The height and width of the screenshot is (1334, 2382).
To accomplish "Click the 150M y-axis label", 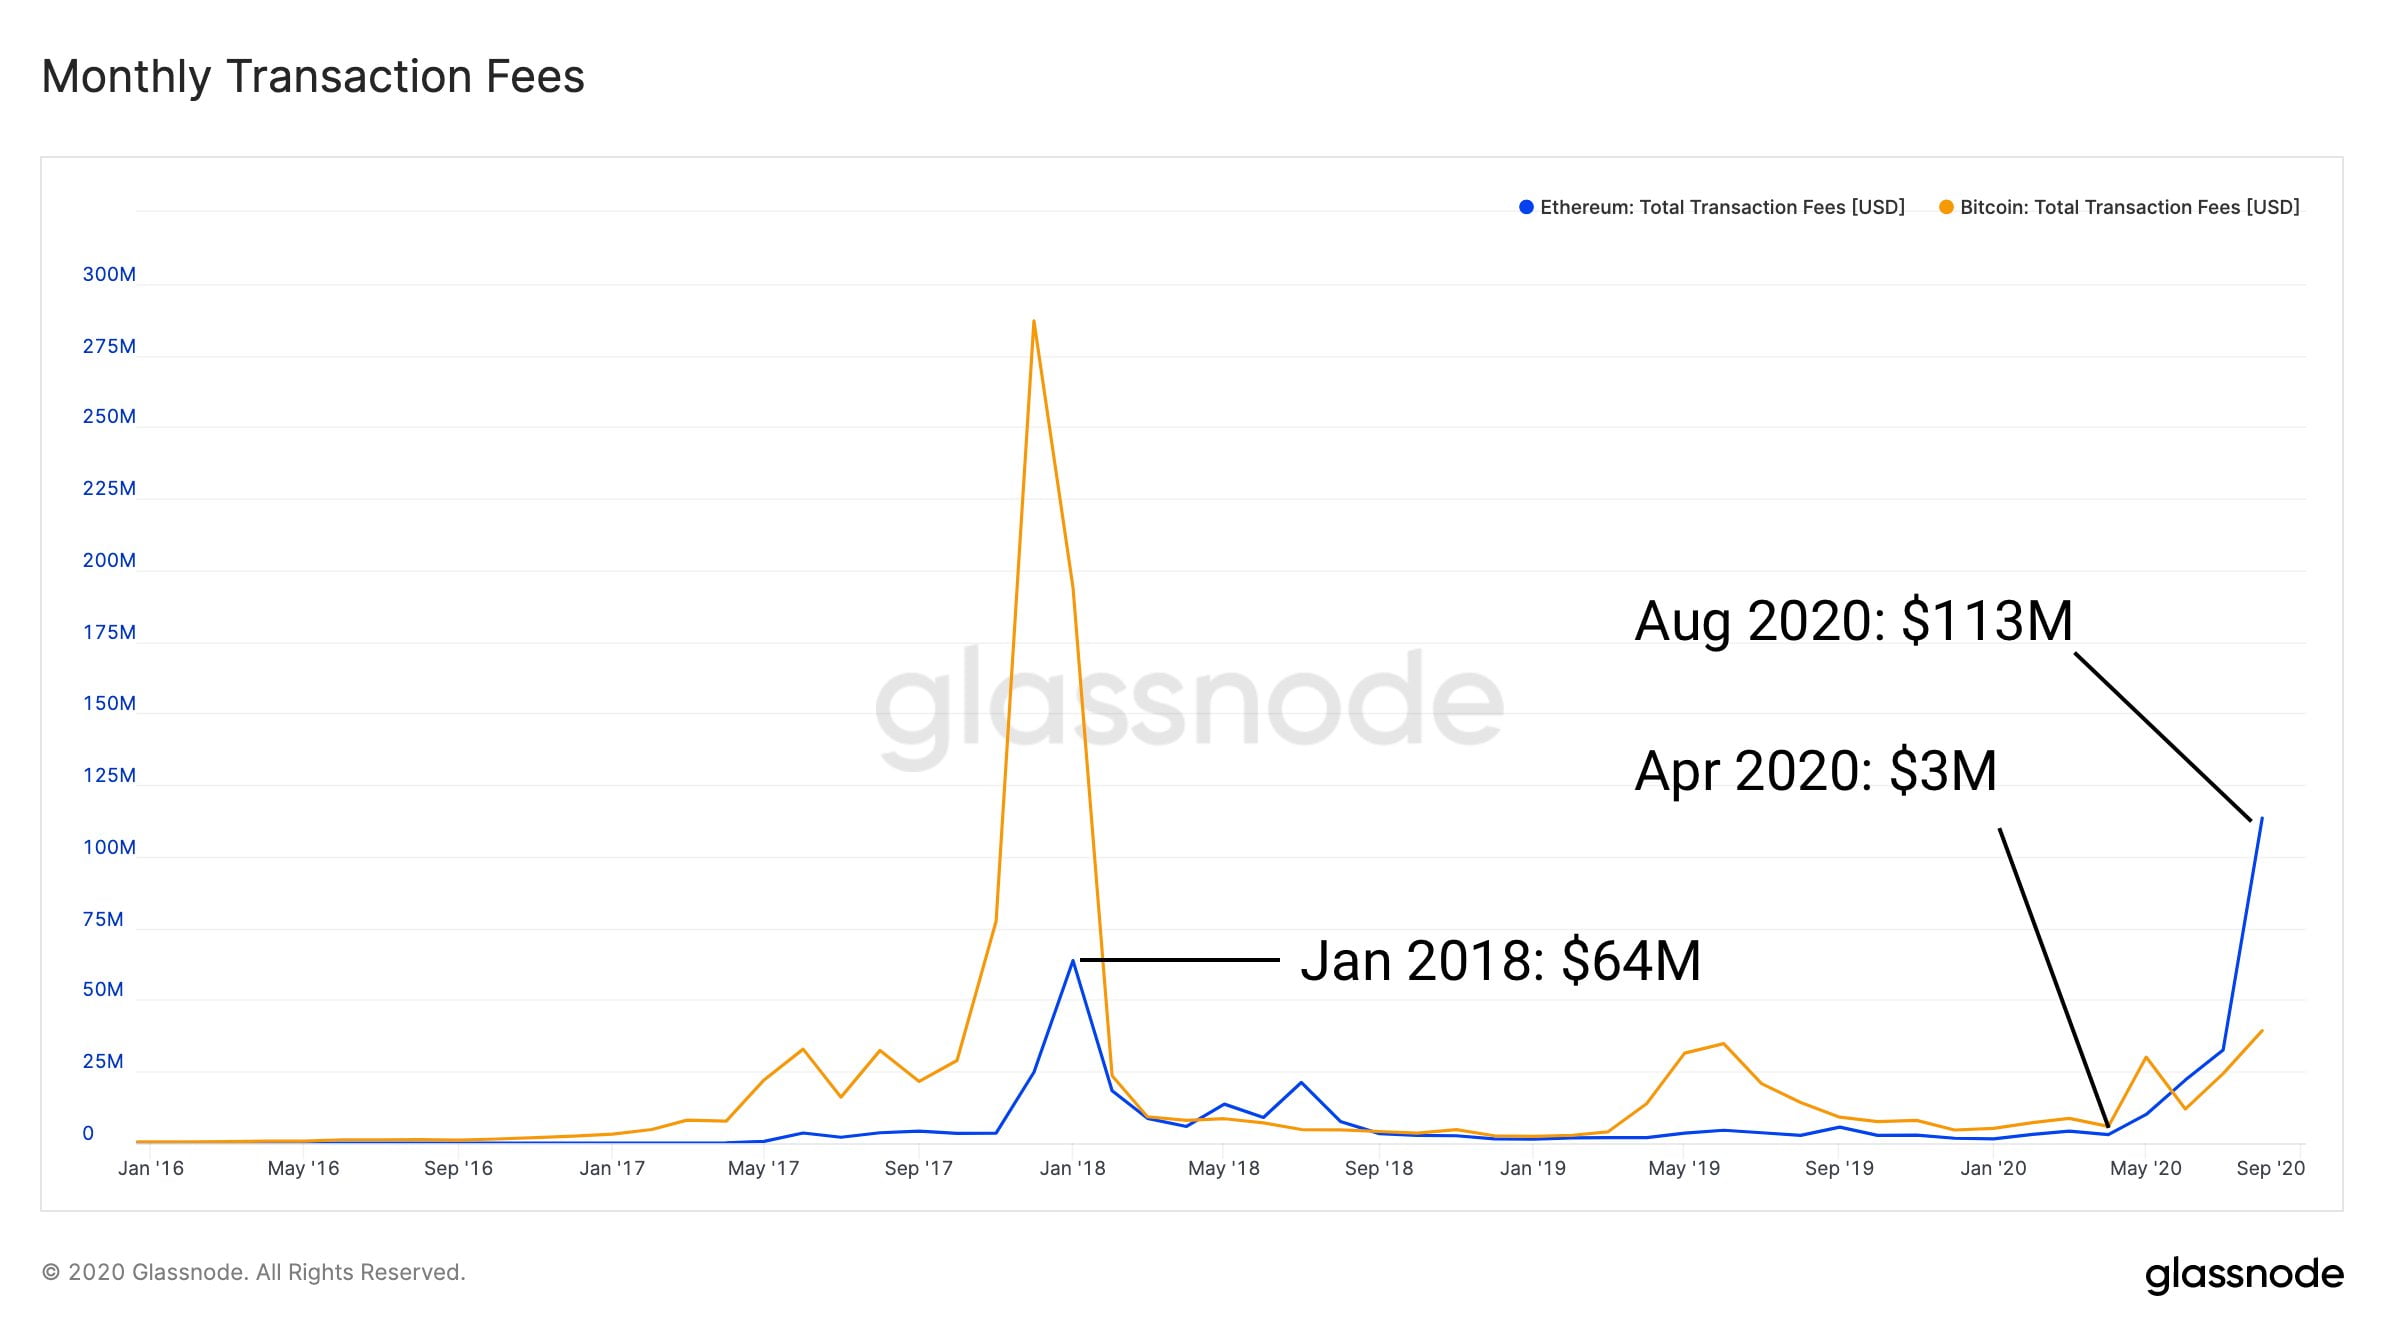I will [109, 703].
